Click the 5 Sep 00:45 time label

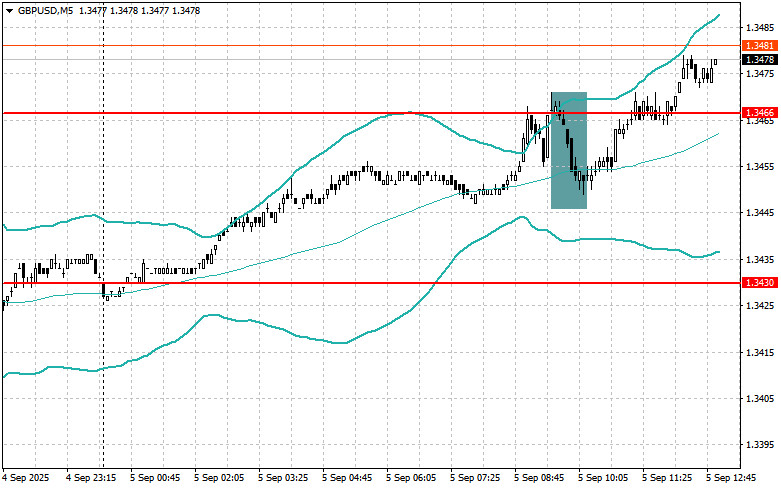click(x=155, y=478)
